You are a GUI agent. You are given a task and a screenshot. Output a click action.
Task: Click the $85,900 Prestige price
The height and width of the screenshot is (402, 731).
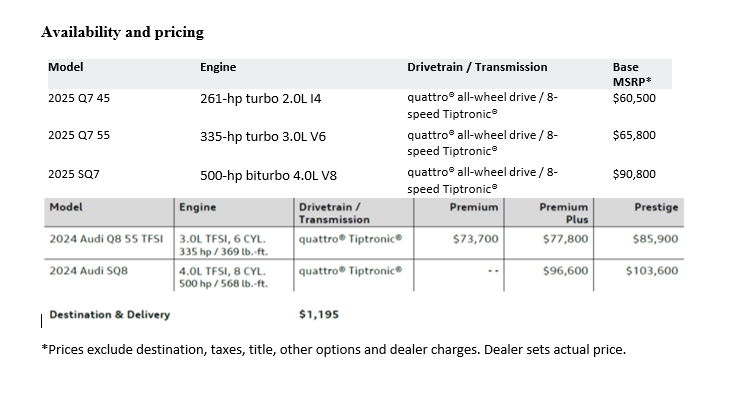pyautogui.click(x=655, y=240)
